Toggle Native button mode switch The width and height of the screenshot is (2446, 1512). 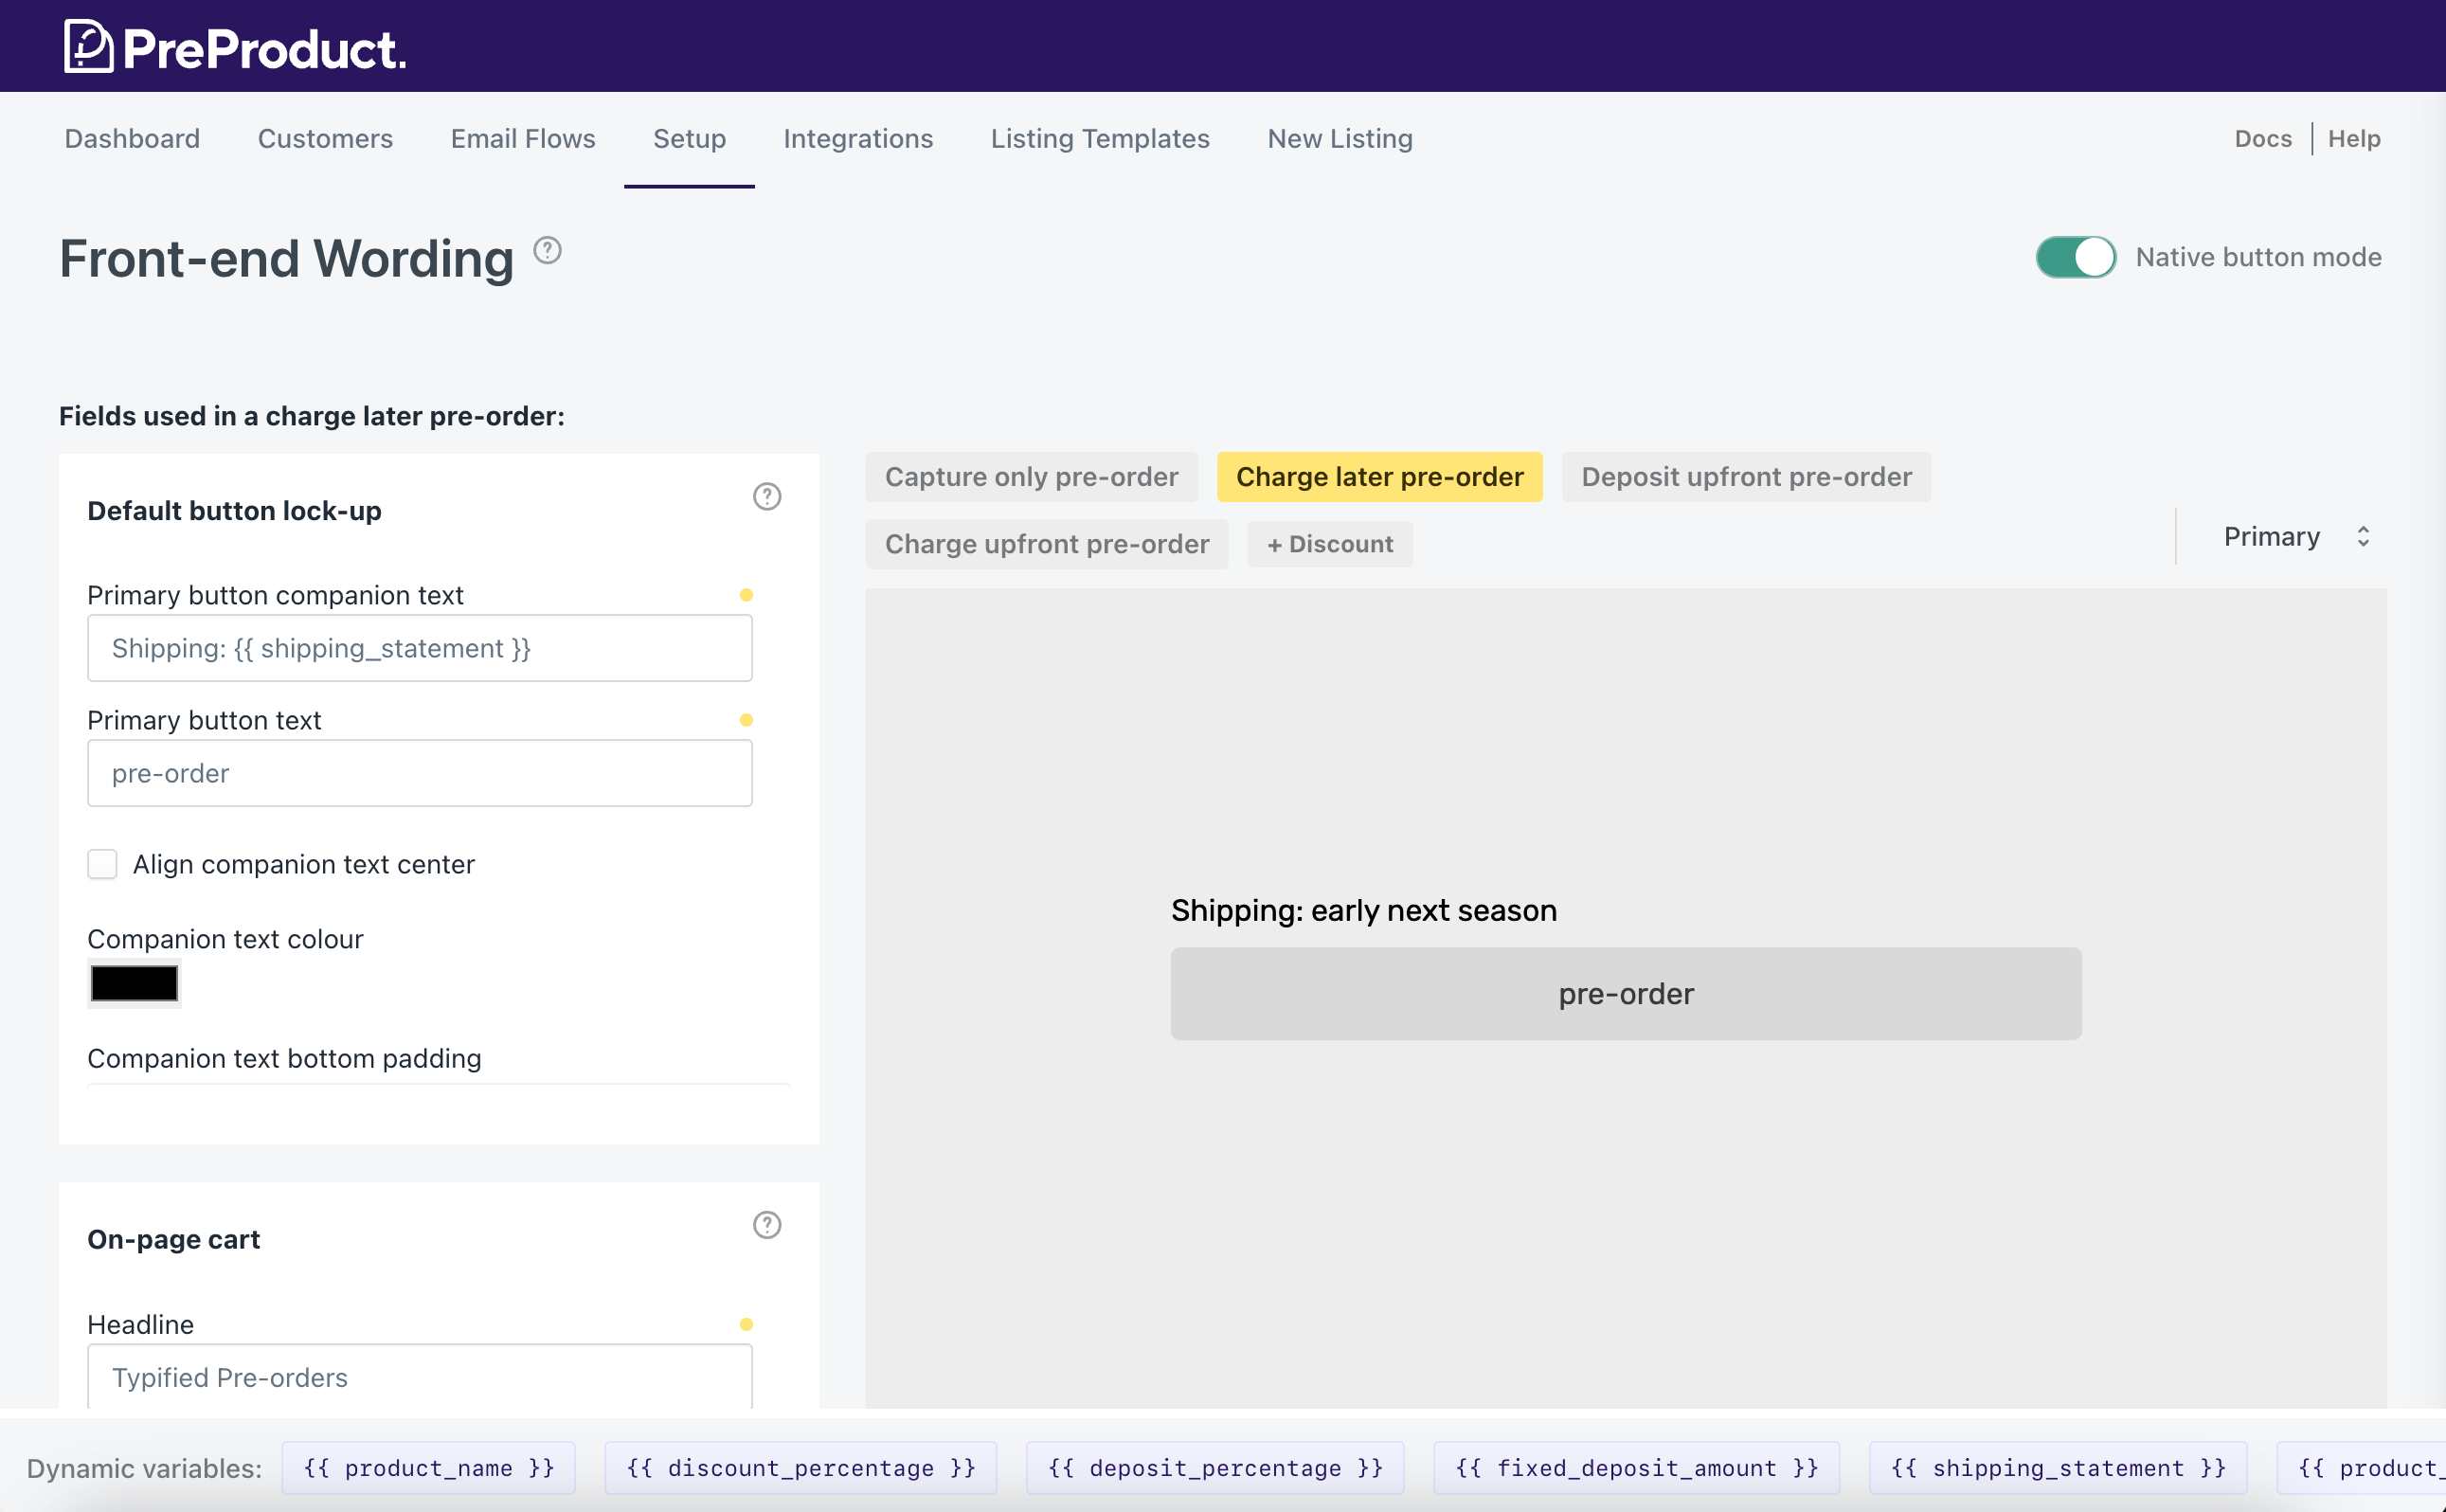click(x=2075, y=257)
